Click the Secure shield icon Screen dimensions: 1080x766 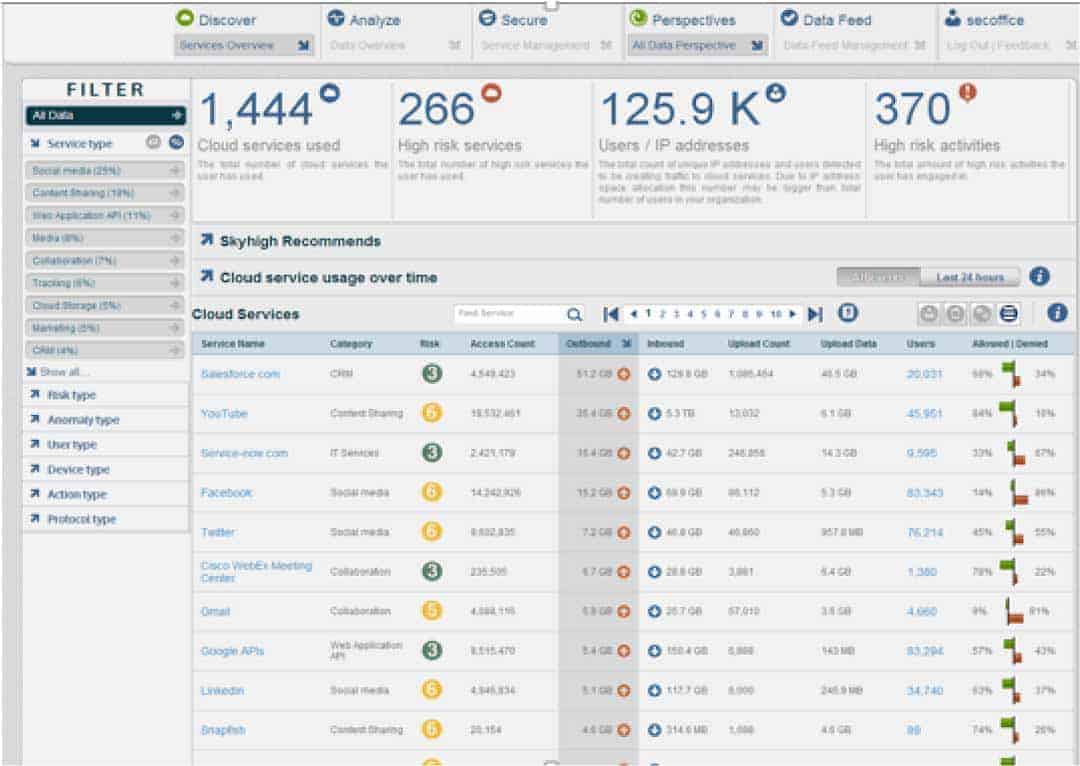coord(487,18)
